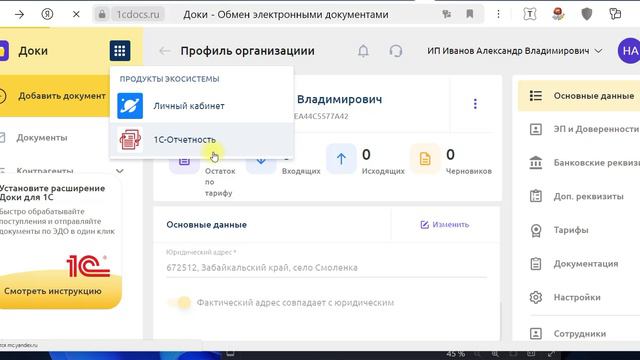640x360 pixels.
Task: Click Исходящих counter text
Action: point(383,171)
